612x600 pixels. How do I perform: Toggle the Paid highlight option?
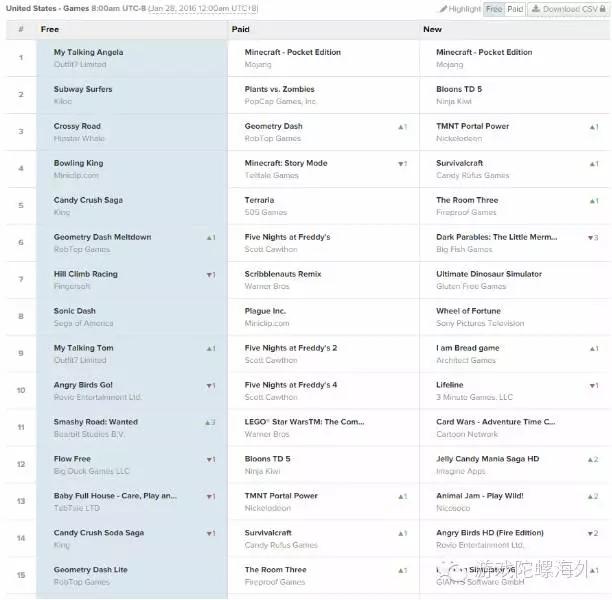coord(515,9)
